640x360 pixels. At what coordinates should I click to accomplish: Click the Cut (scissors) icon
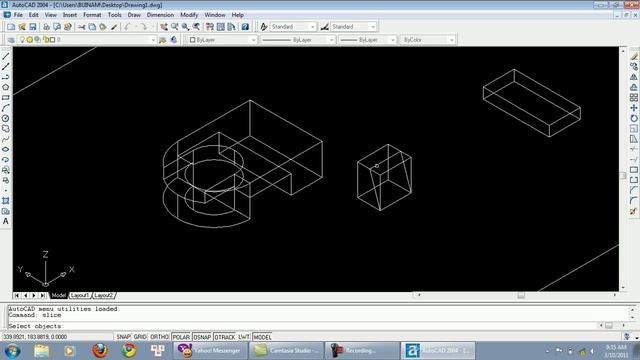point(82,27)
